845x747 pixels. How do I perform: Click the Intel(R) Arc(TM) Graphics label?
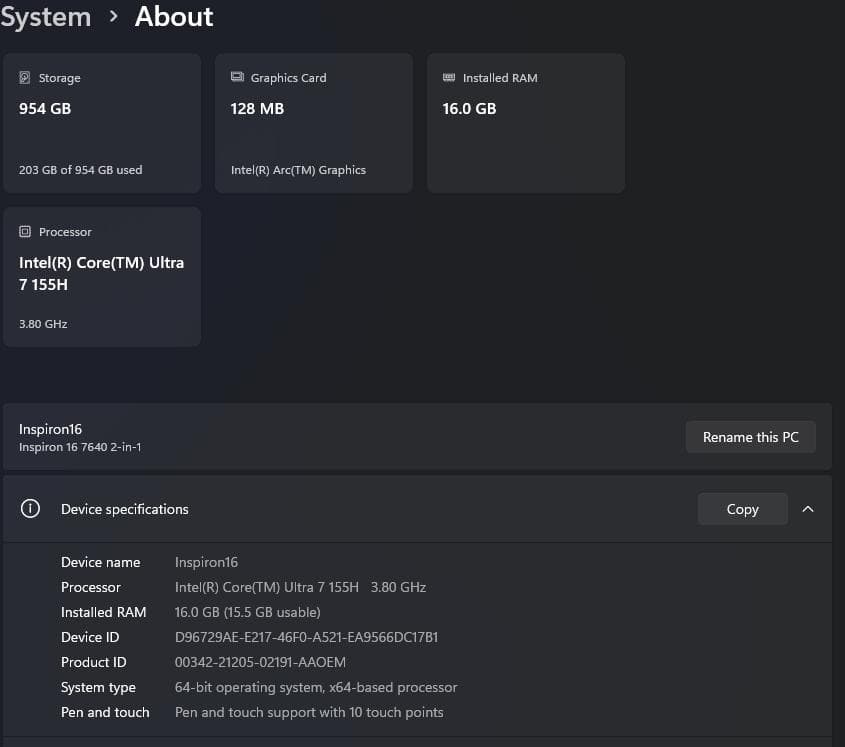tap(298, 170)
